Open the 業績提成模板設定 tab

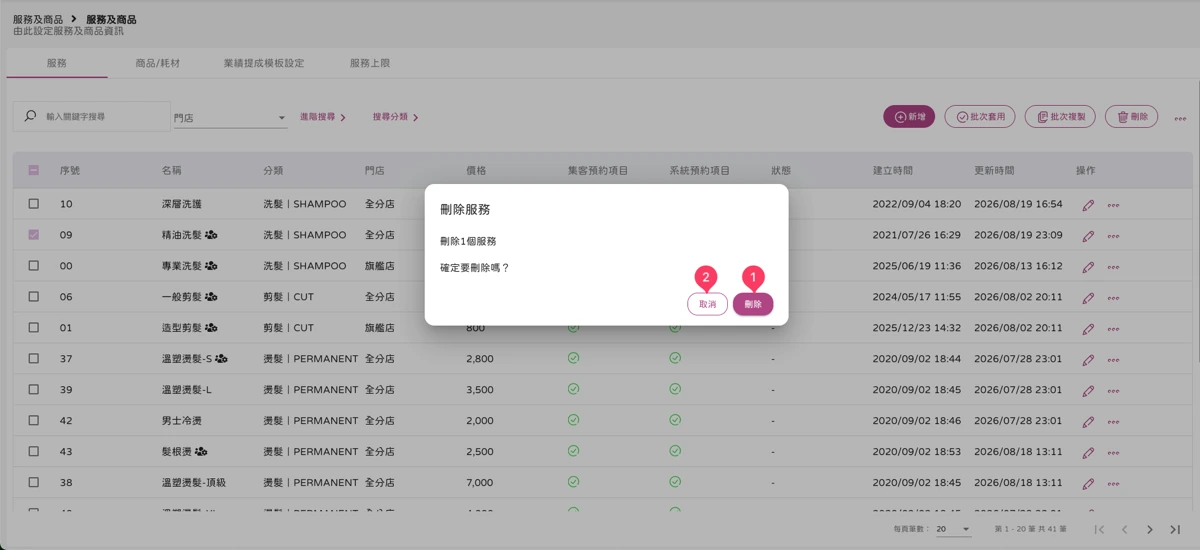(264, 63)
